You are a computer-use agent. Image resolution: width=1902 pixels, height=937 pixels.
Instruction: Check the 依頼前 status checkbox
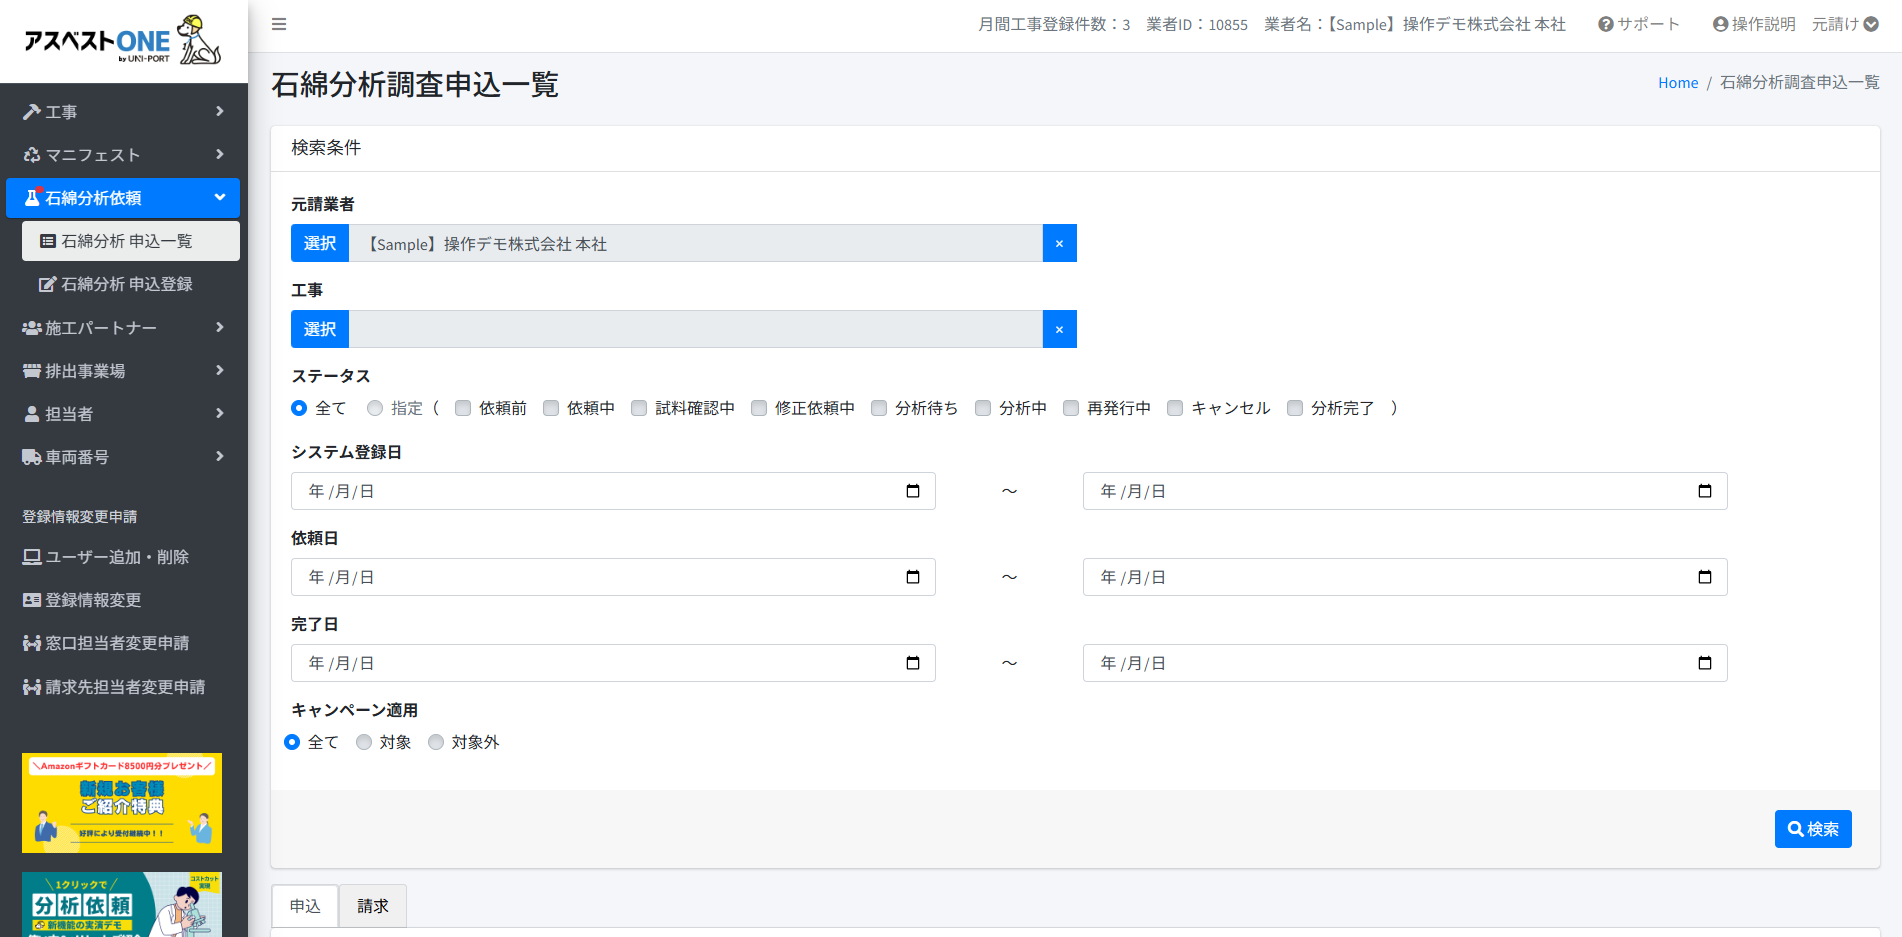tap(463, 408)
